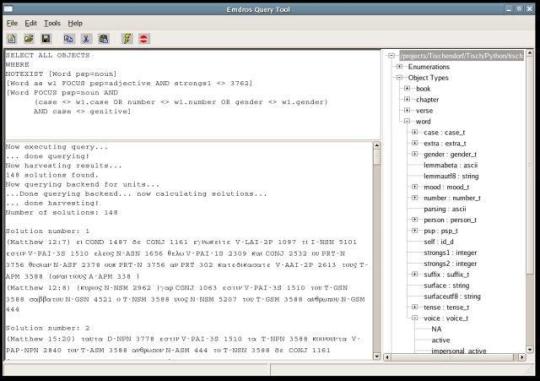Image resolution: width=540 pixels, height=381 pixels.
Task: Click the 'Solution number: 2' line
Action: coord(48,328)
